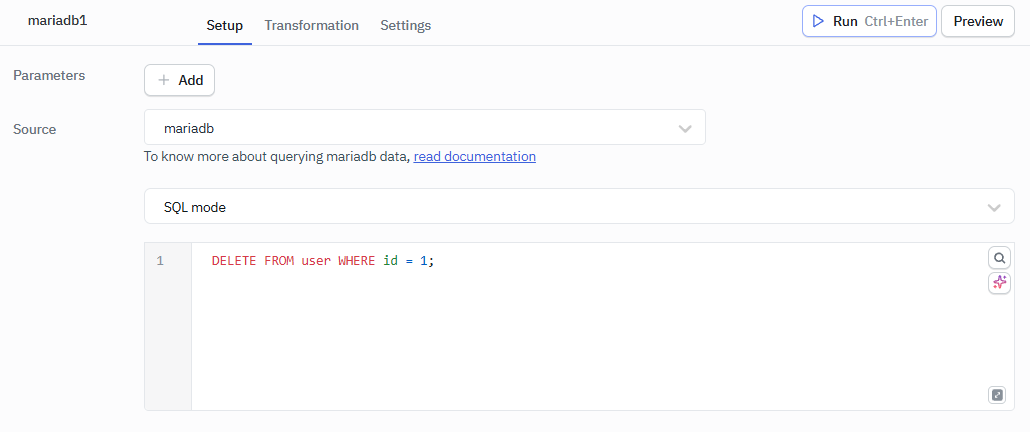
Task: Click the chevron arrow on SQL mode selector
Action: coord(993,207)
